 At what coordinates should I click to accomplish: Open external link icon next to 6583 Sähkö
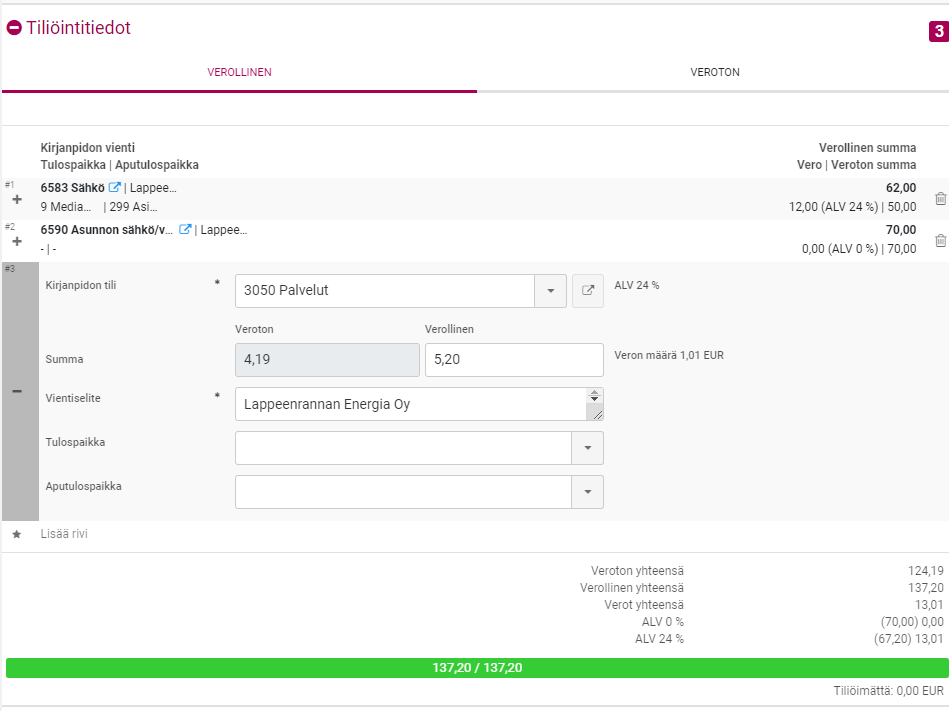coord(115,188)
